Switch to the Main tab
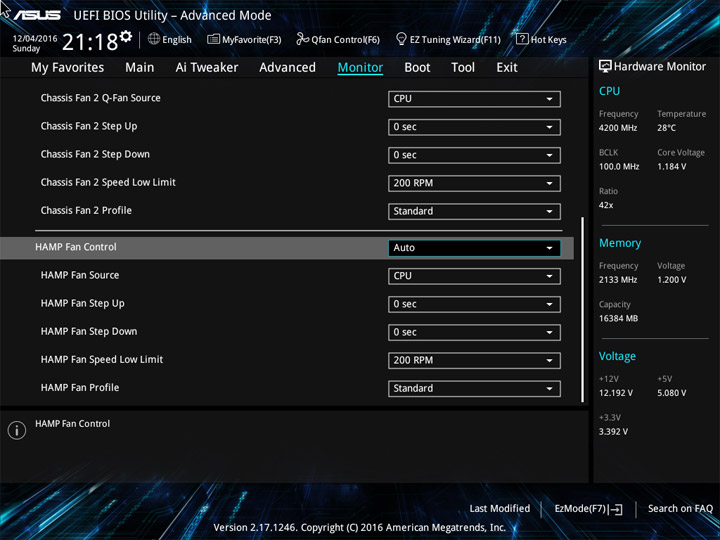Image resolution: width=720 pixels, height=540 pixels. 140,68
